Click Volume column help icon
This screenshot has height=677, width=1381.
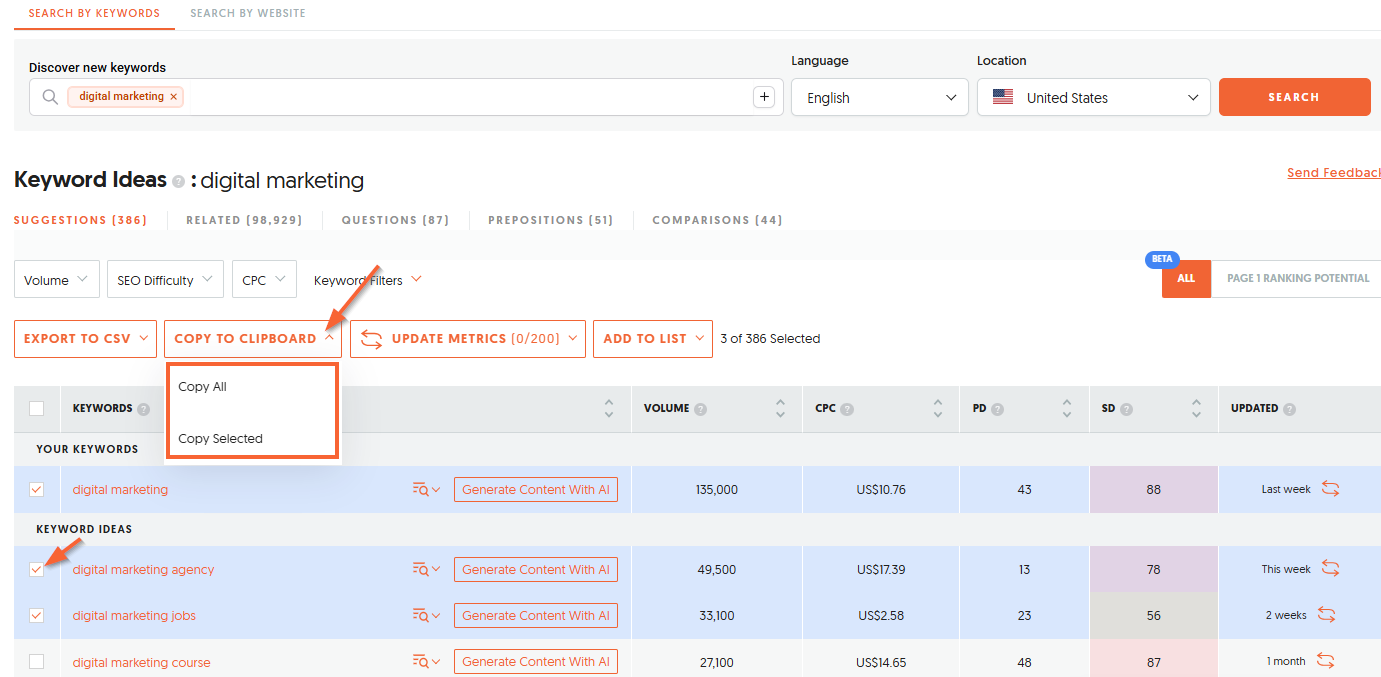click(700, 409)
